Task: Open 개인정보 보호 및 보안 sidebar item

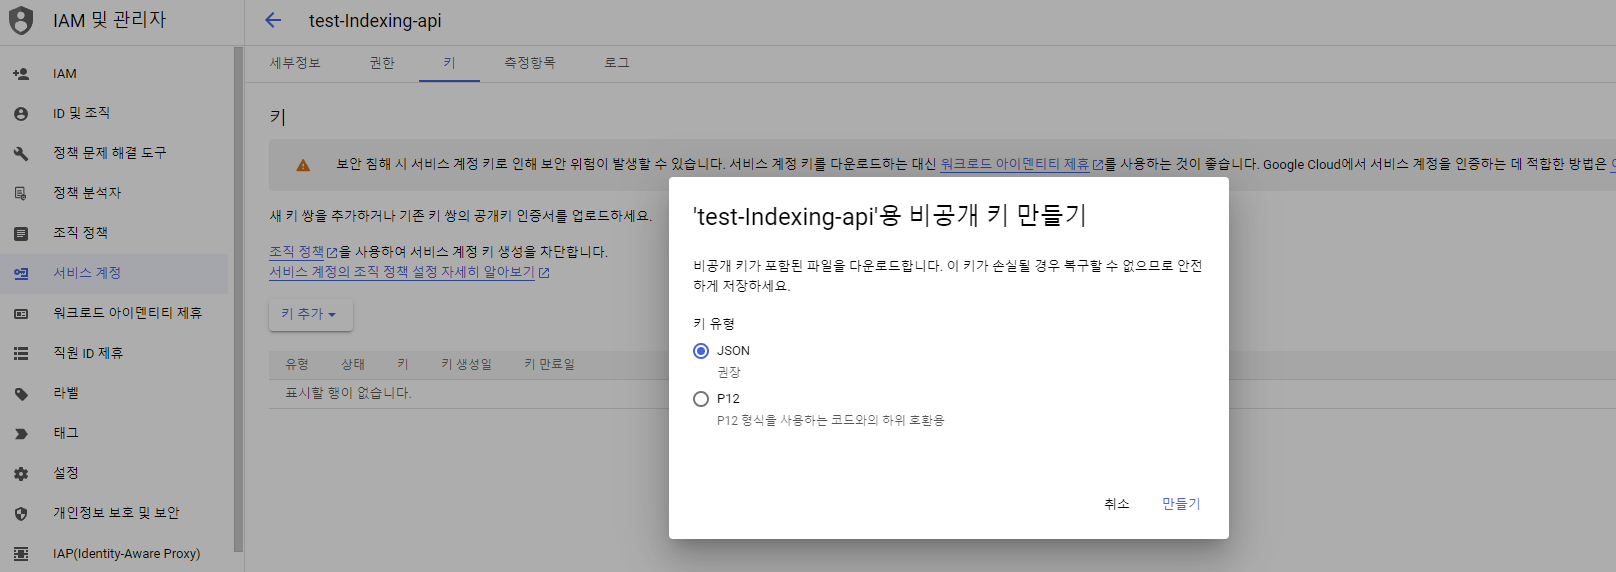Action: 114,514
